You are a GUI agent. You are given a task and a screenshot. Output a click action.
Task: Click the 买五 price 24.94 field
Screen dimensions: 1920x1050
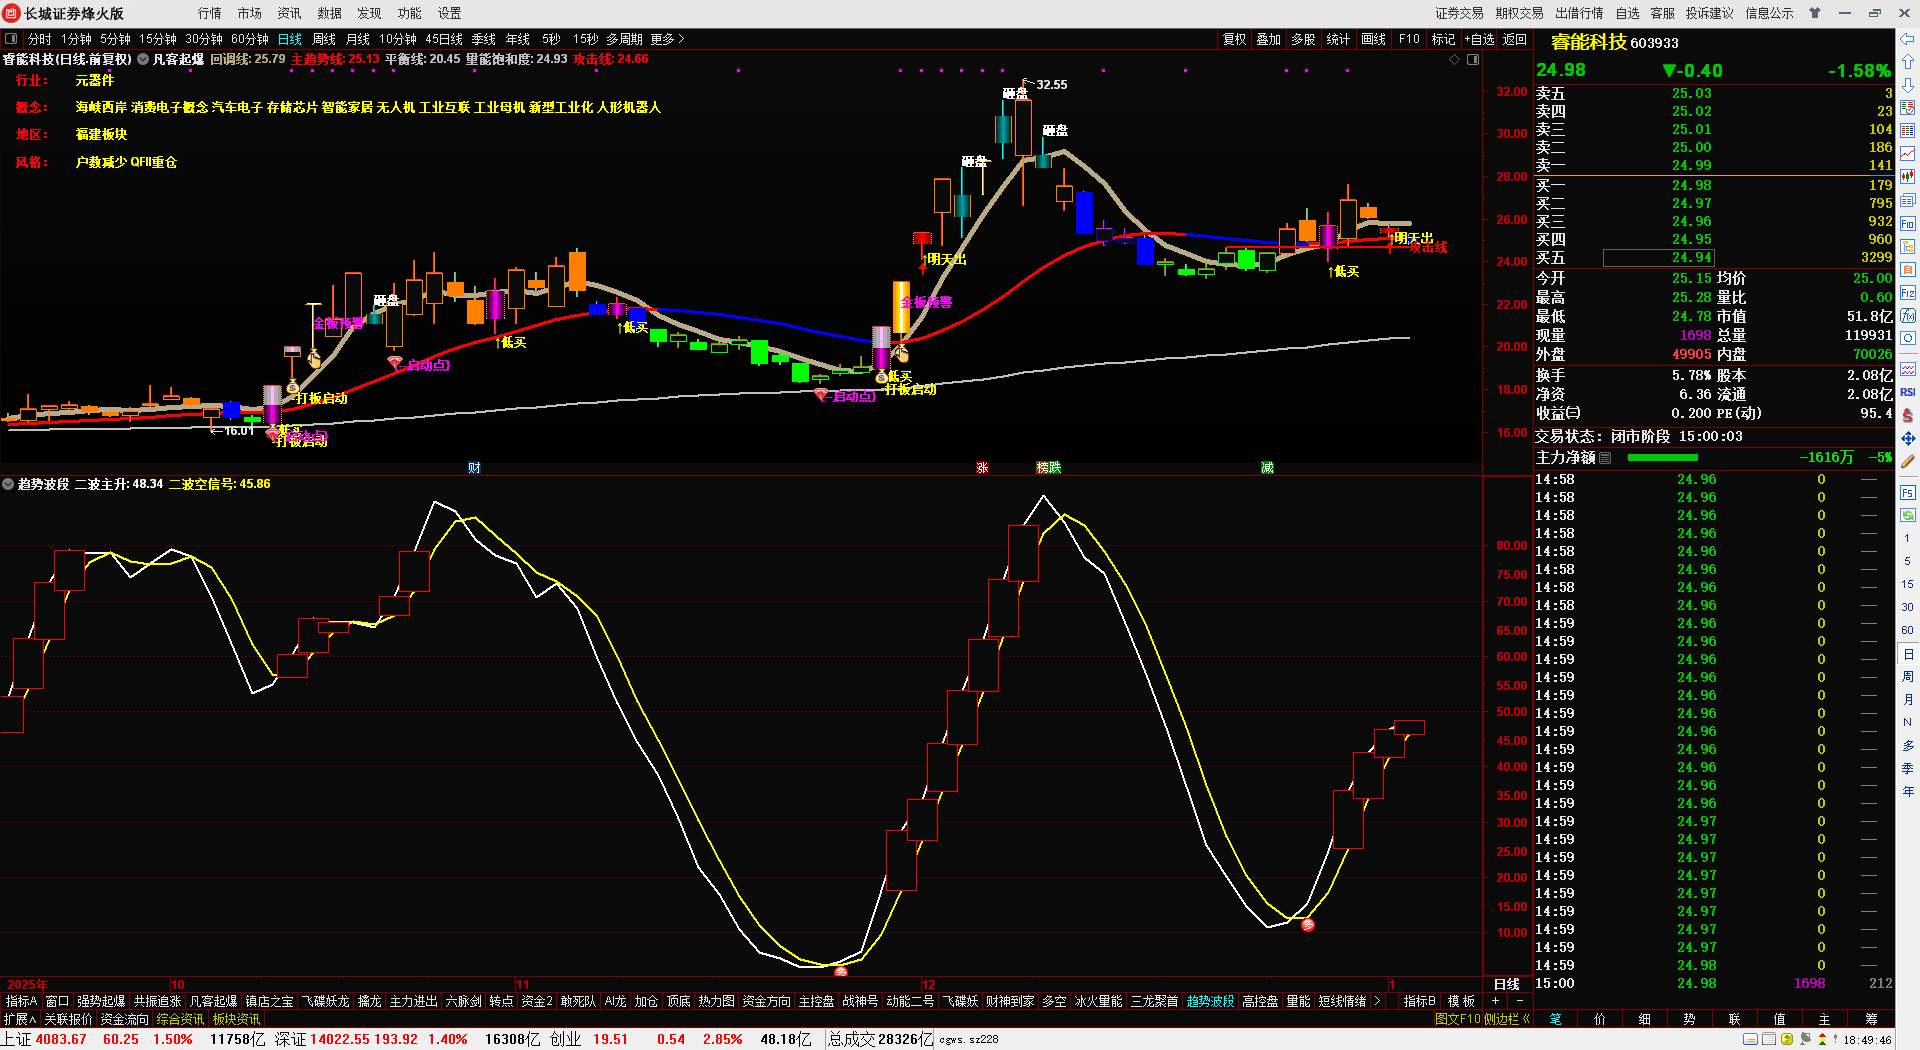pos(1659,258)
